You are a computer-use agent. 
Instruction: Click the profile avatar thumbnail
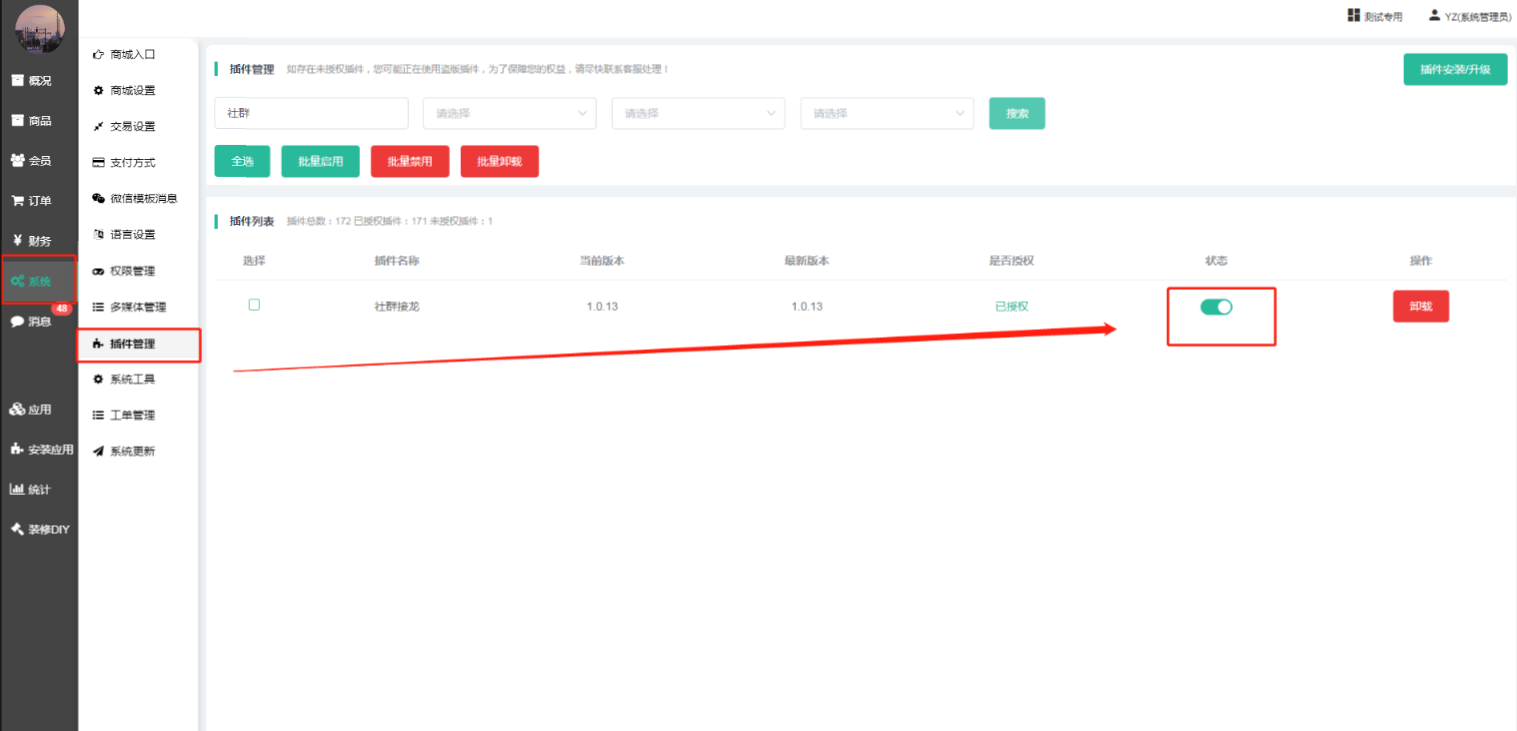pyautogui.click(x=39, y=30)
